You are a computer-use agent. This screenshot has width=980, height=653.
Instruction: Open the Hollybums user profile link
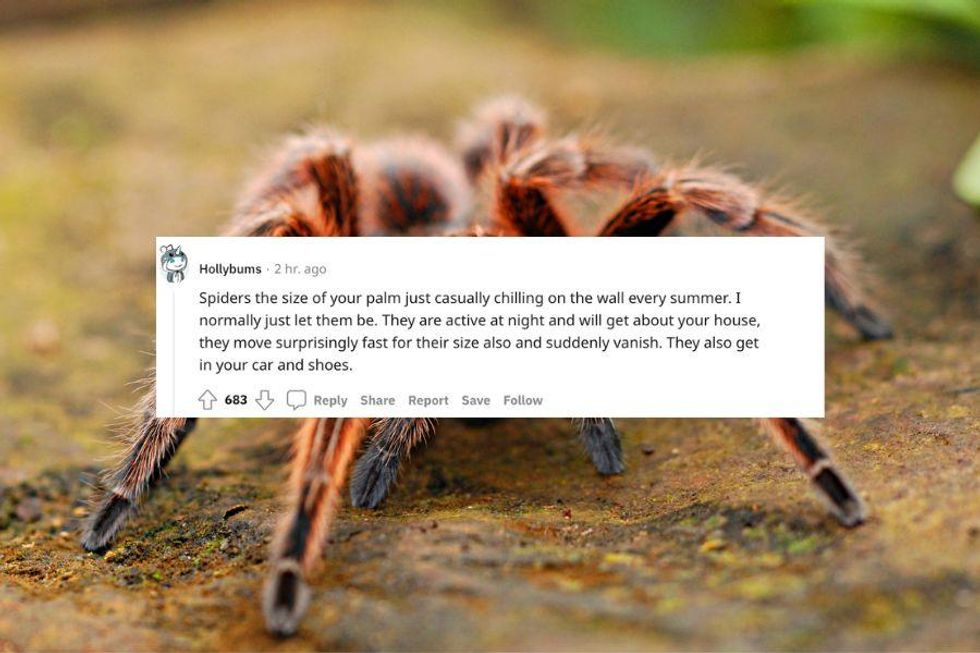(230, 269)
